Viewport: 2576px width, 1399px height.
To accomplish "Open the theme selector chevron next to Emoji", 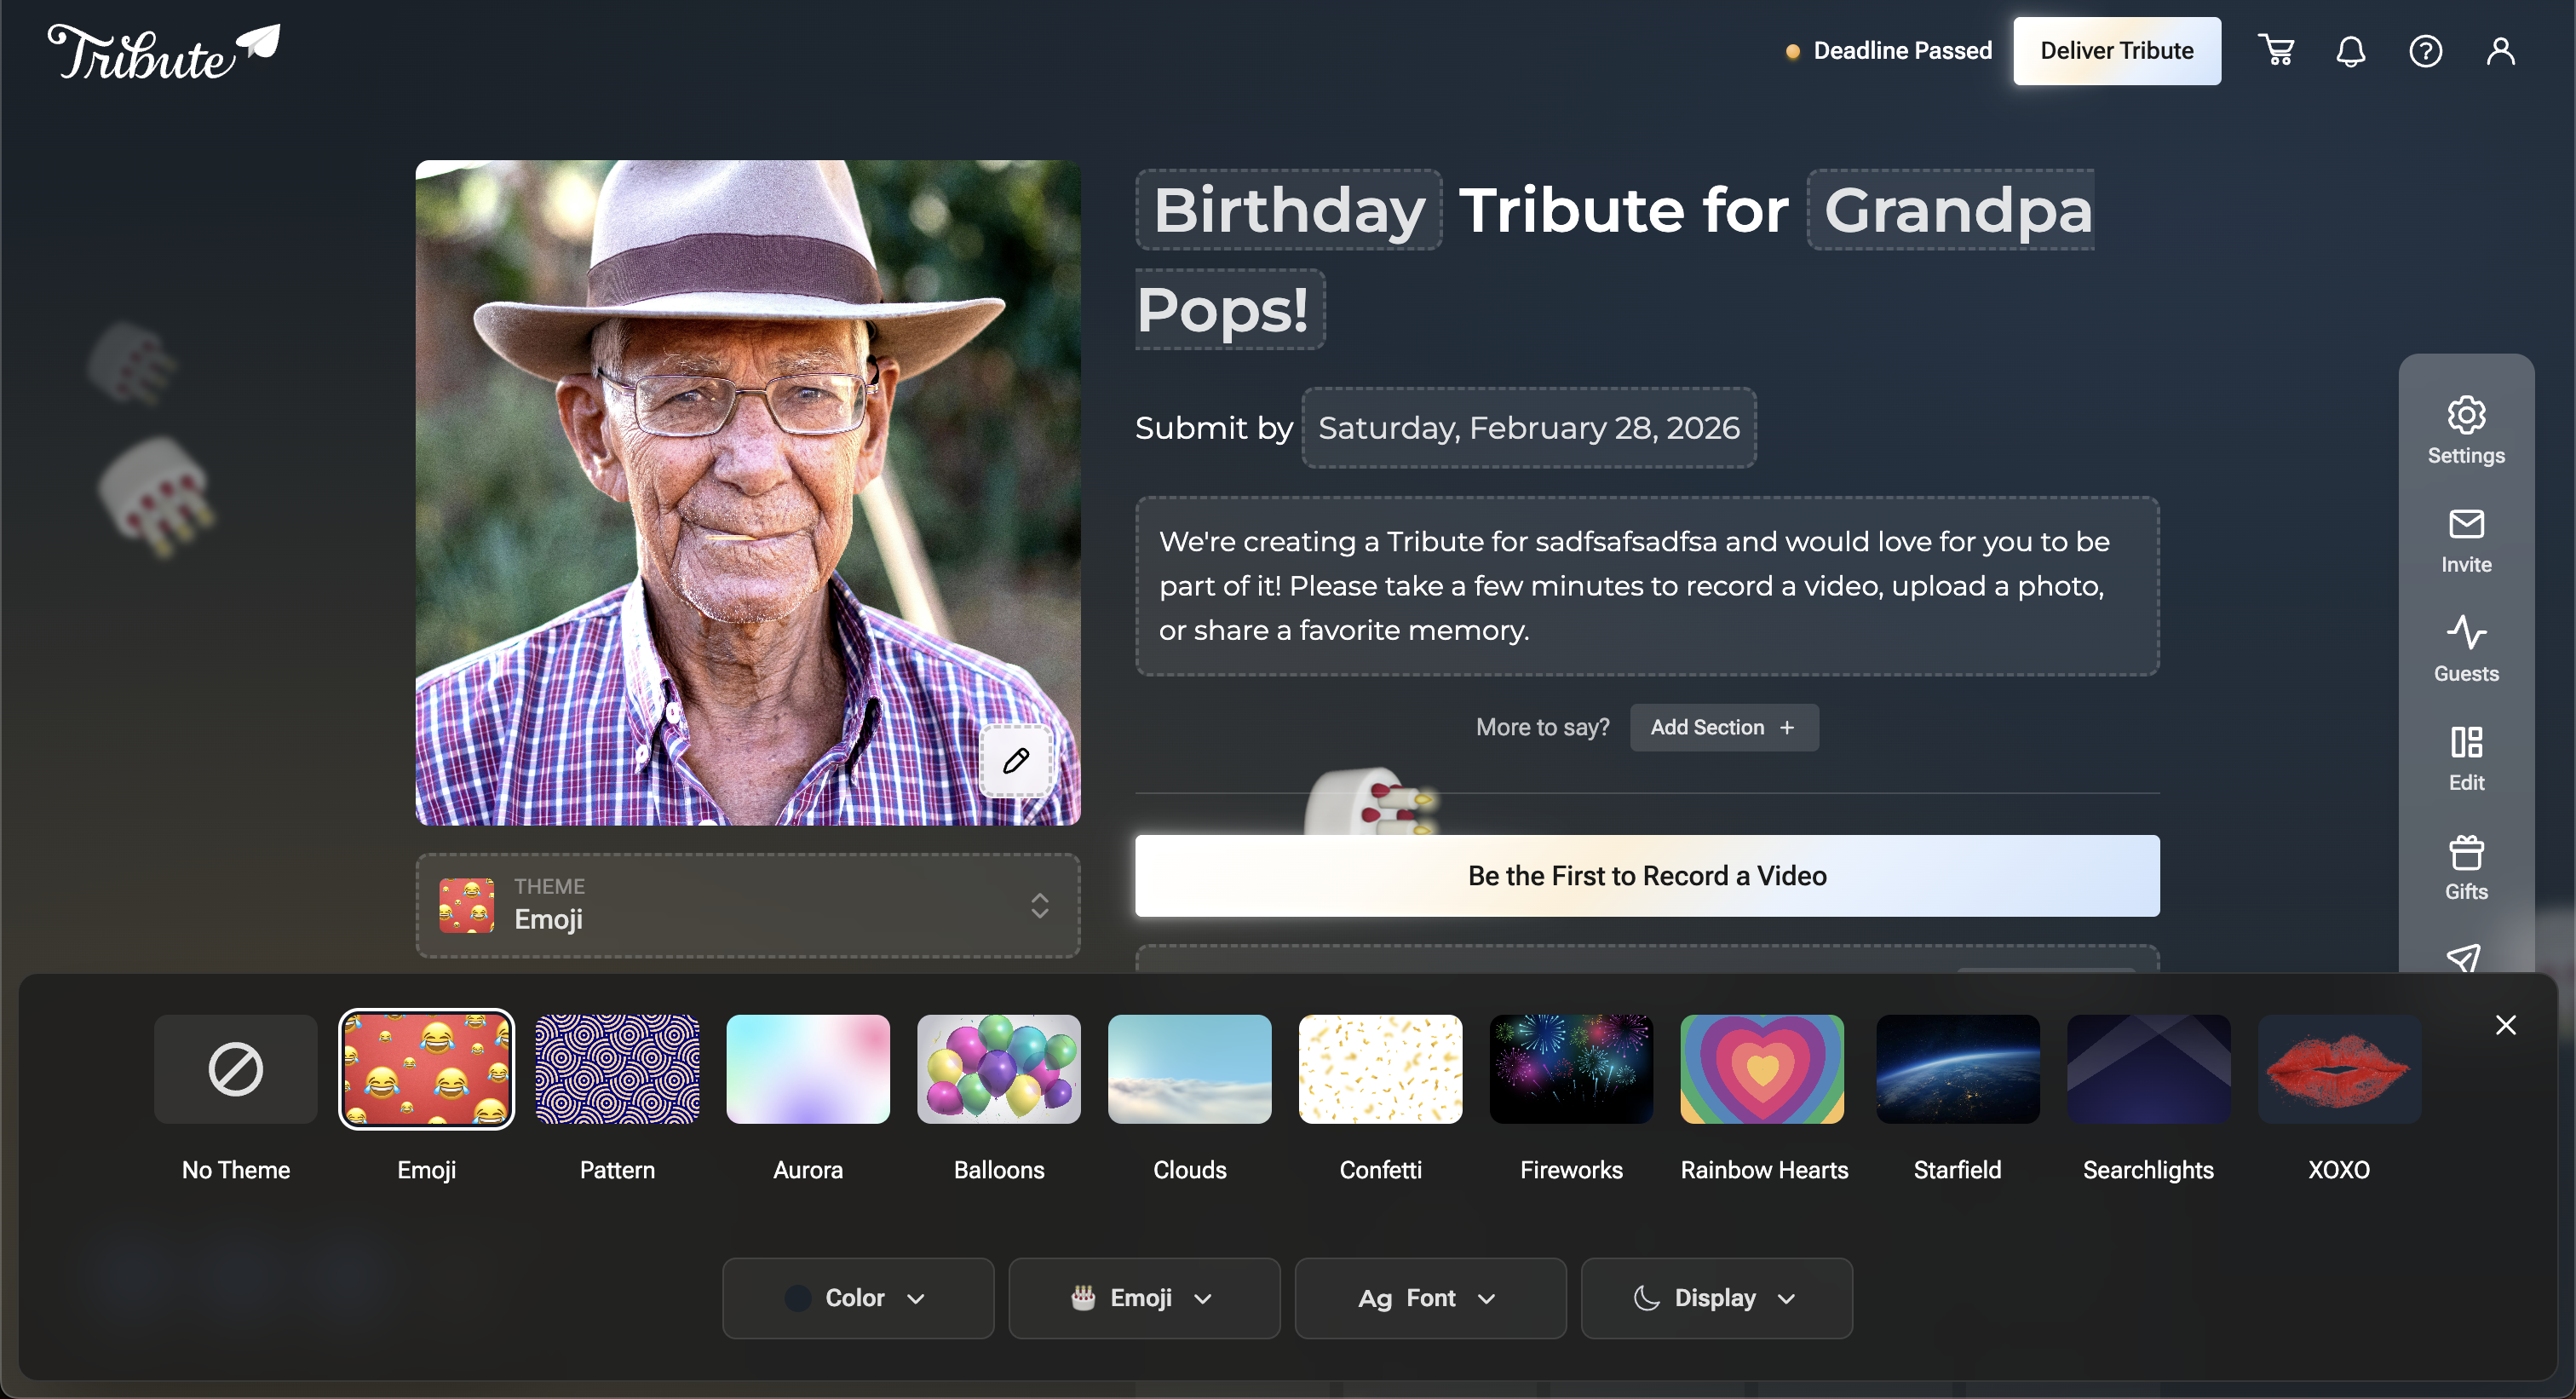I will [x=1040, y=906].
